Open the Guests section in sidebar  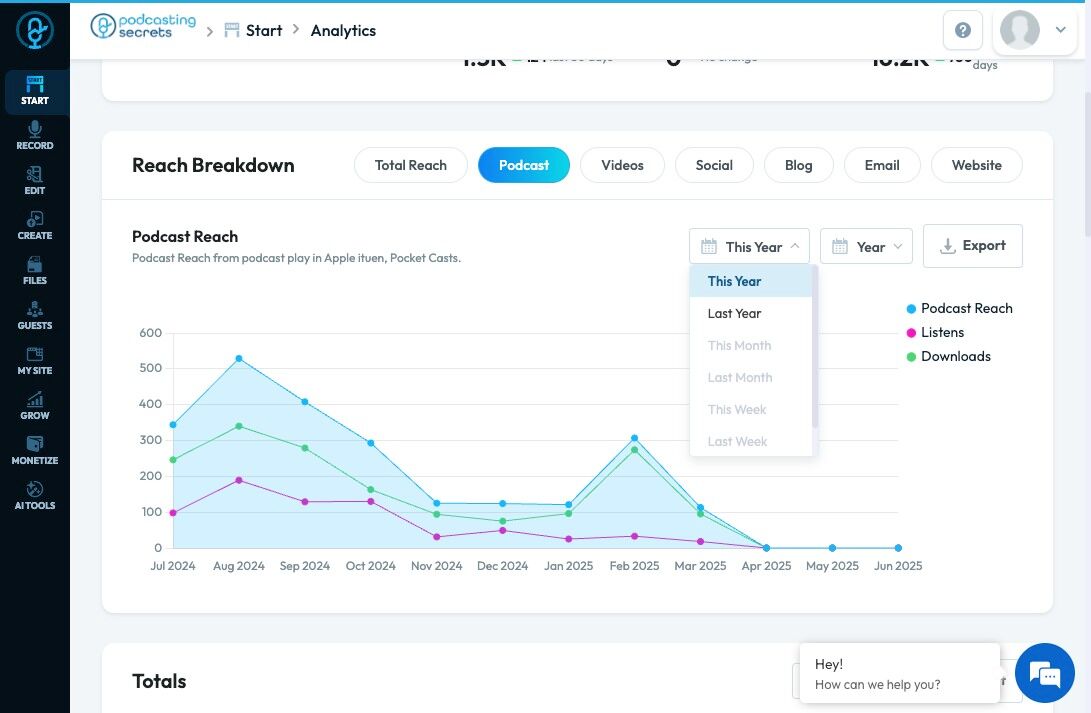pyautogui.click(x=35, y=316)
